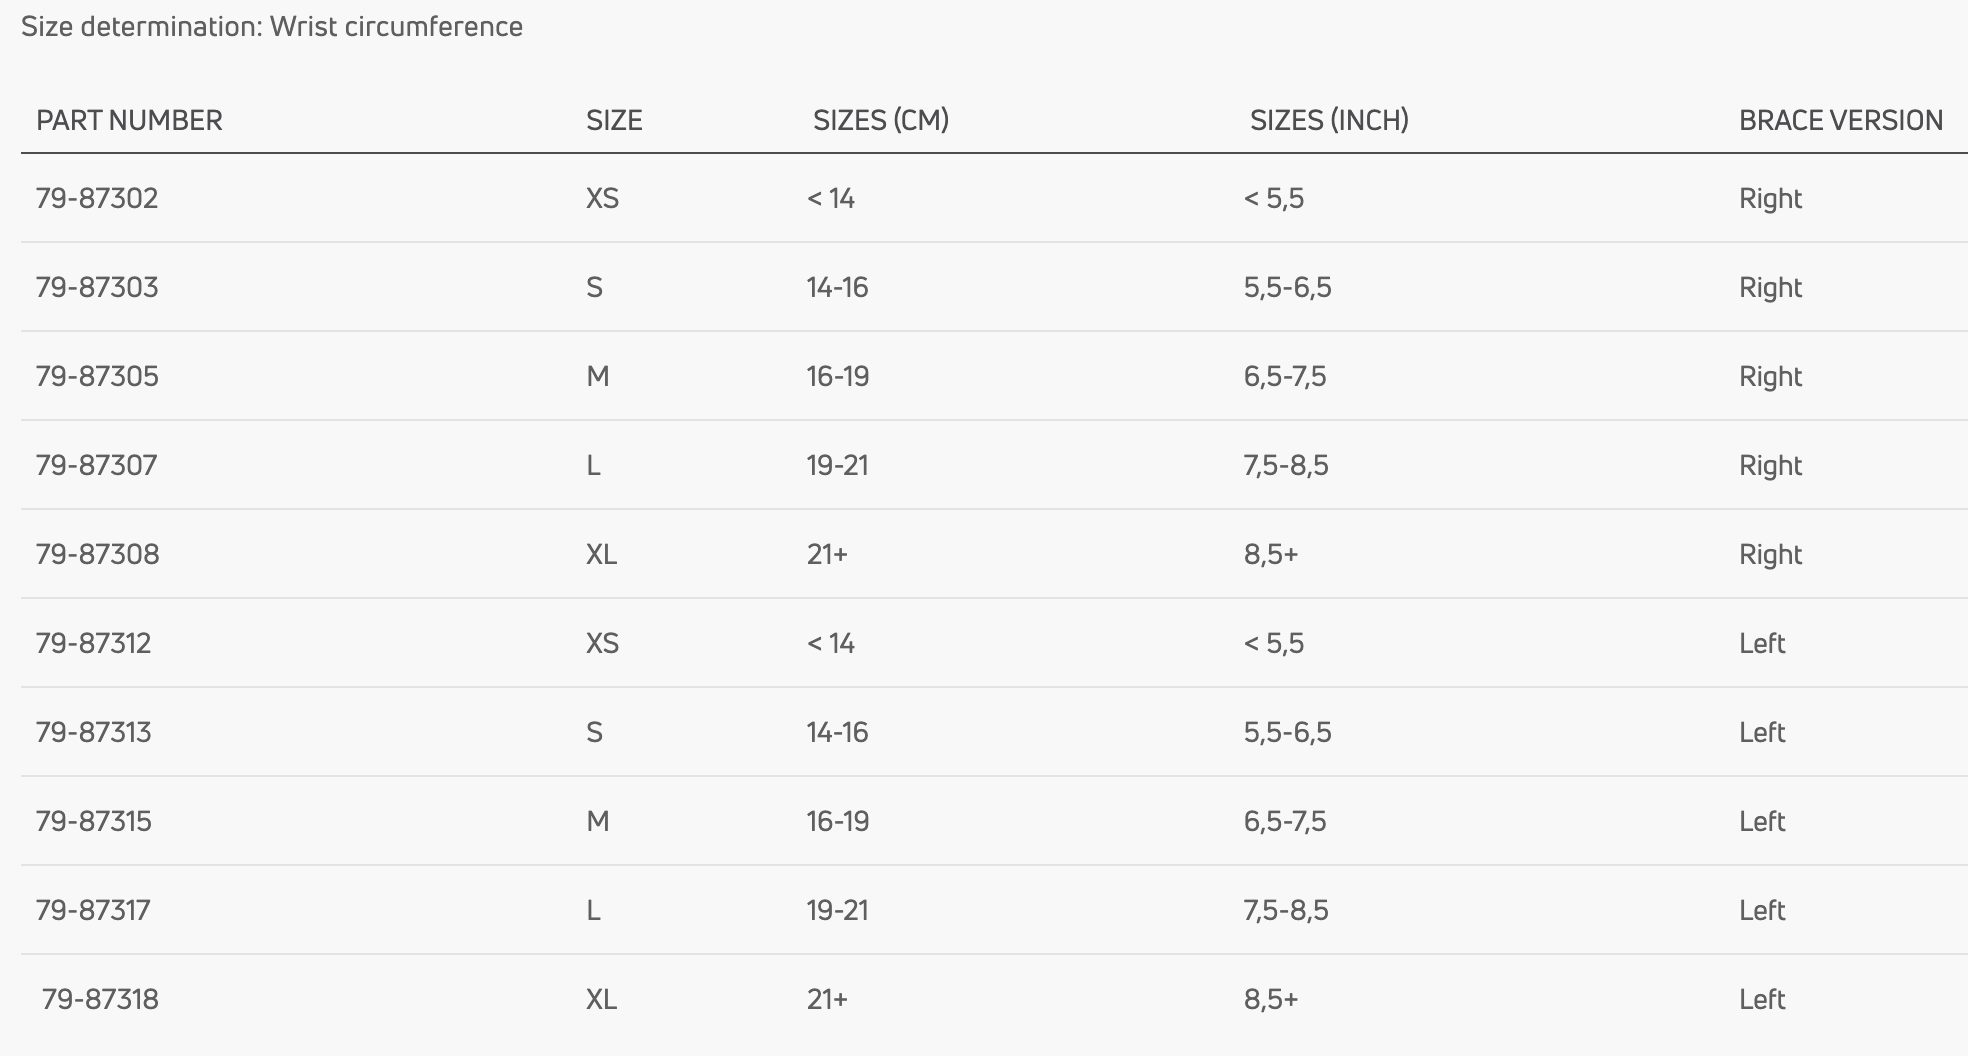Select part number 79-87317
This screenshot has width=1968, height=1056.
[93, 910]
